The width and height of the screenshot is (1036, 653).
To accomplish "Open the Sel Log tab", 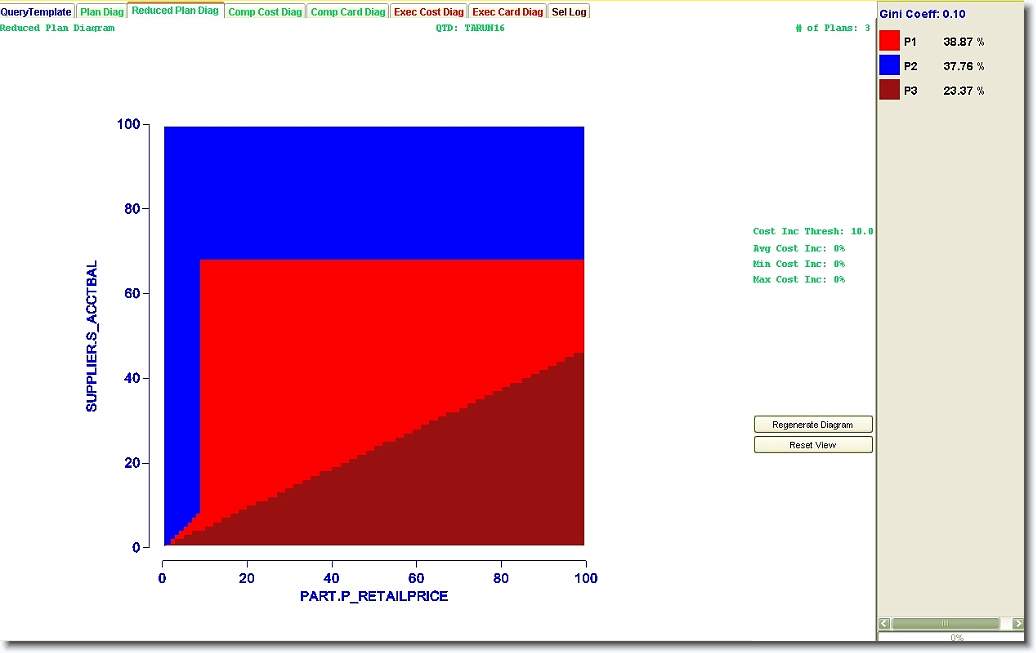I will click(x=570, y=12).
